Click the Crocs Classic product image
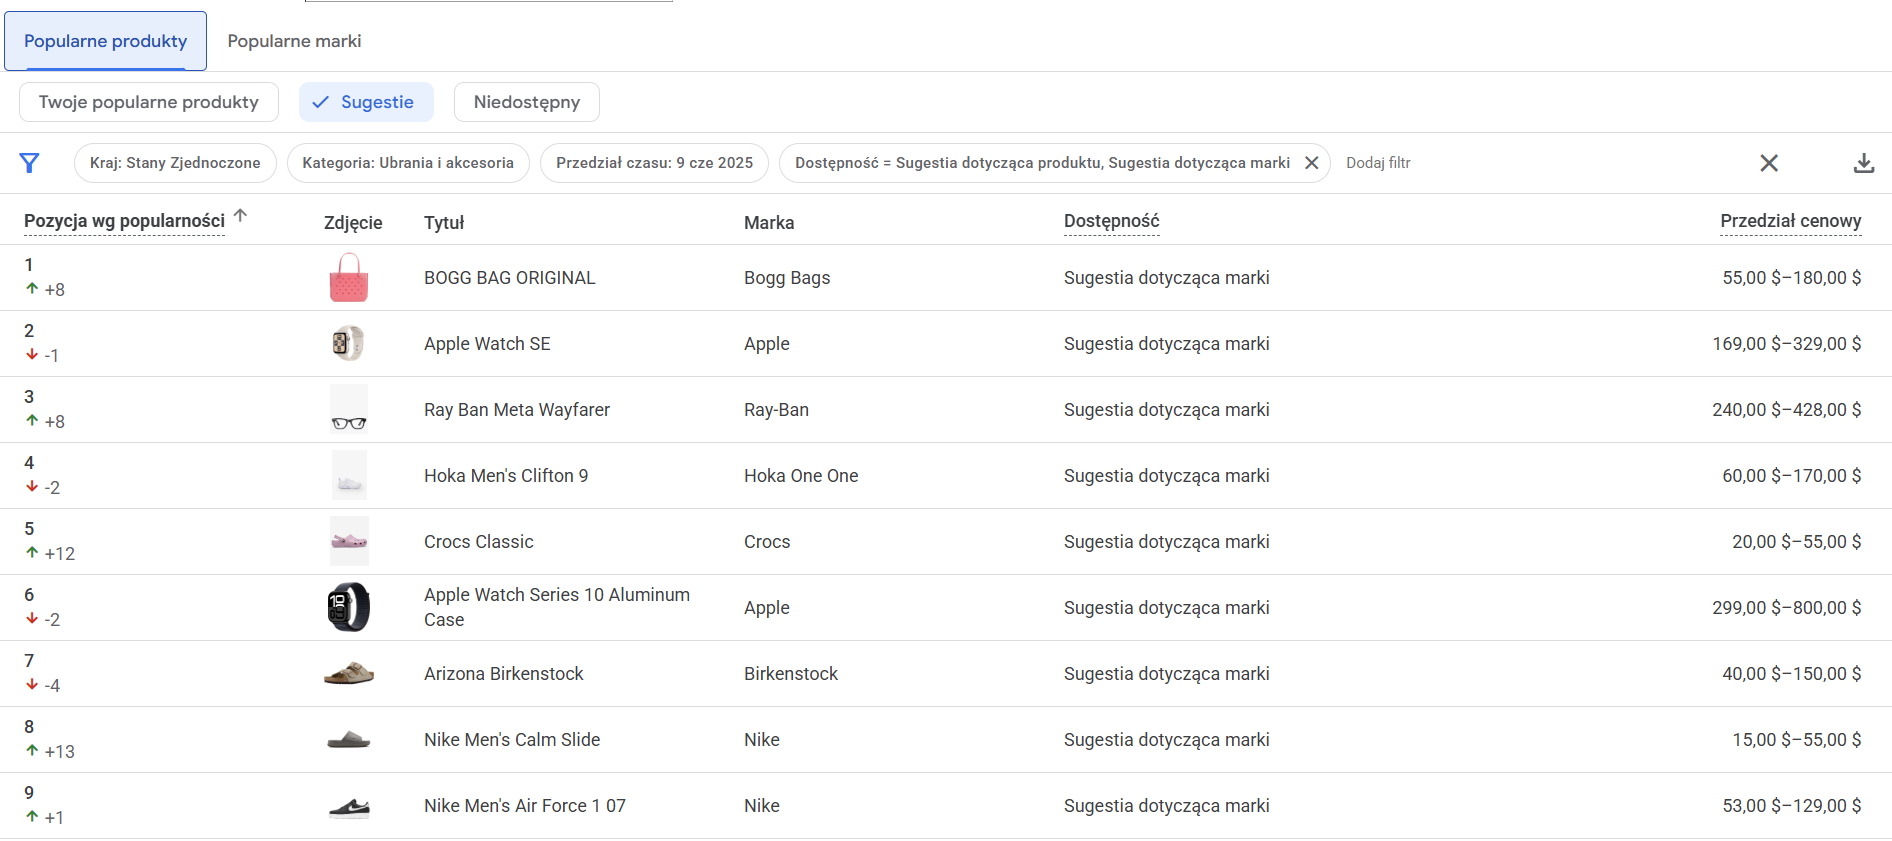The width and height of the screenshot is (1892, 841). tap(348, 542)
